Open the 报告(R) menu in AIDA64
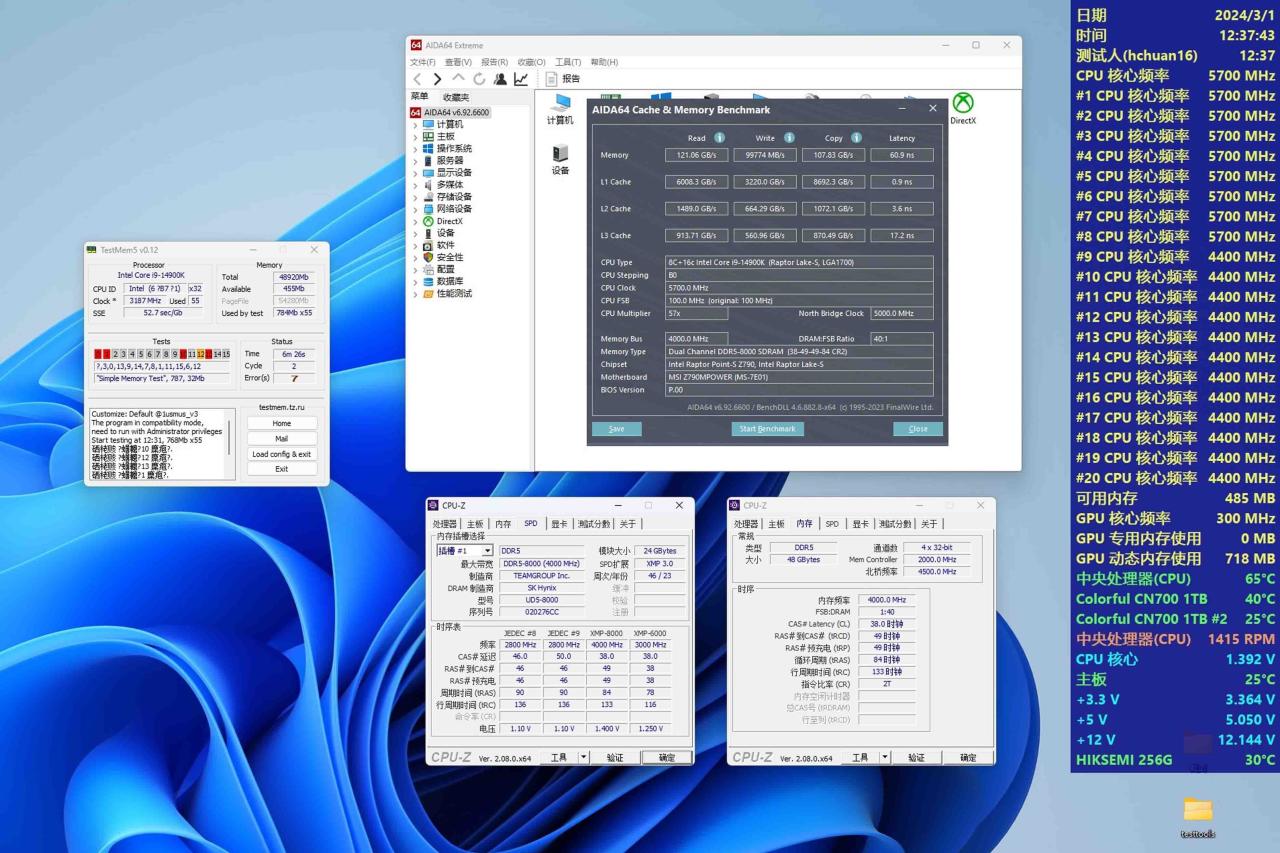The height and width of the screenshot is (853, 1280). 495,62
